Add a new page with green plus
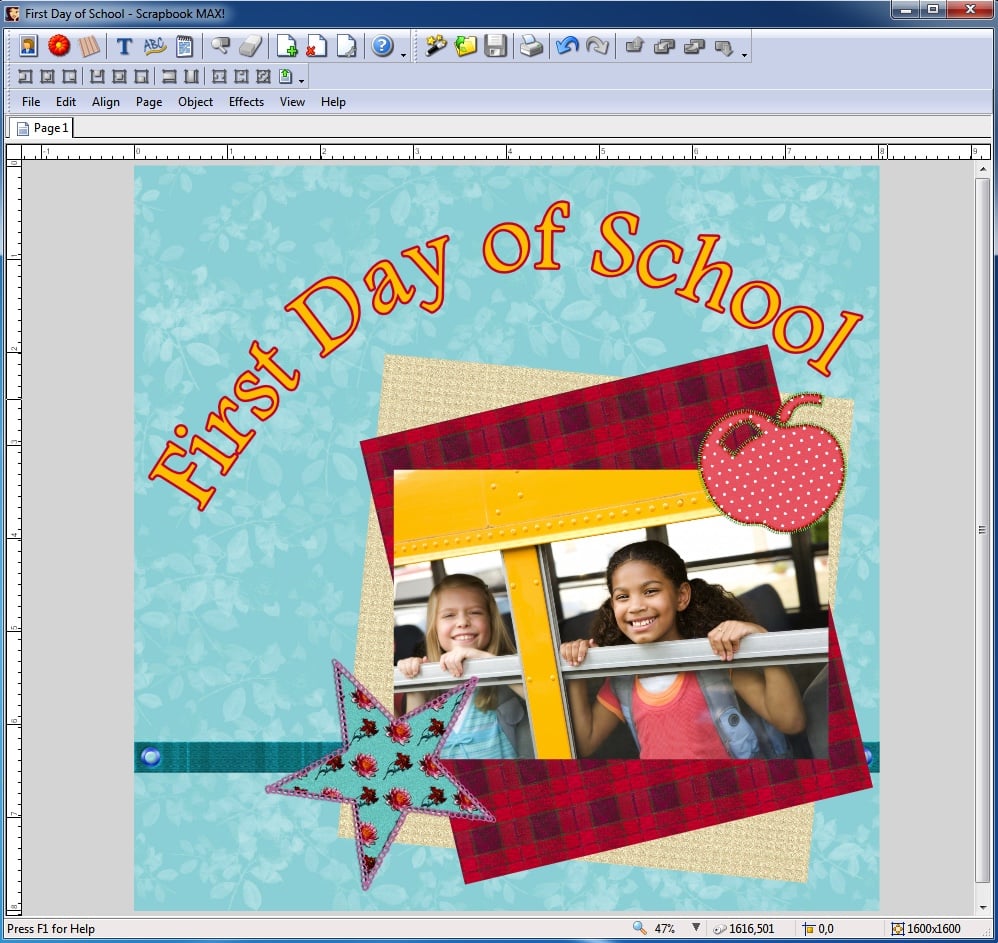The width and height of the screenshot is (998, 943). (286, 46)
